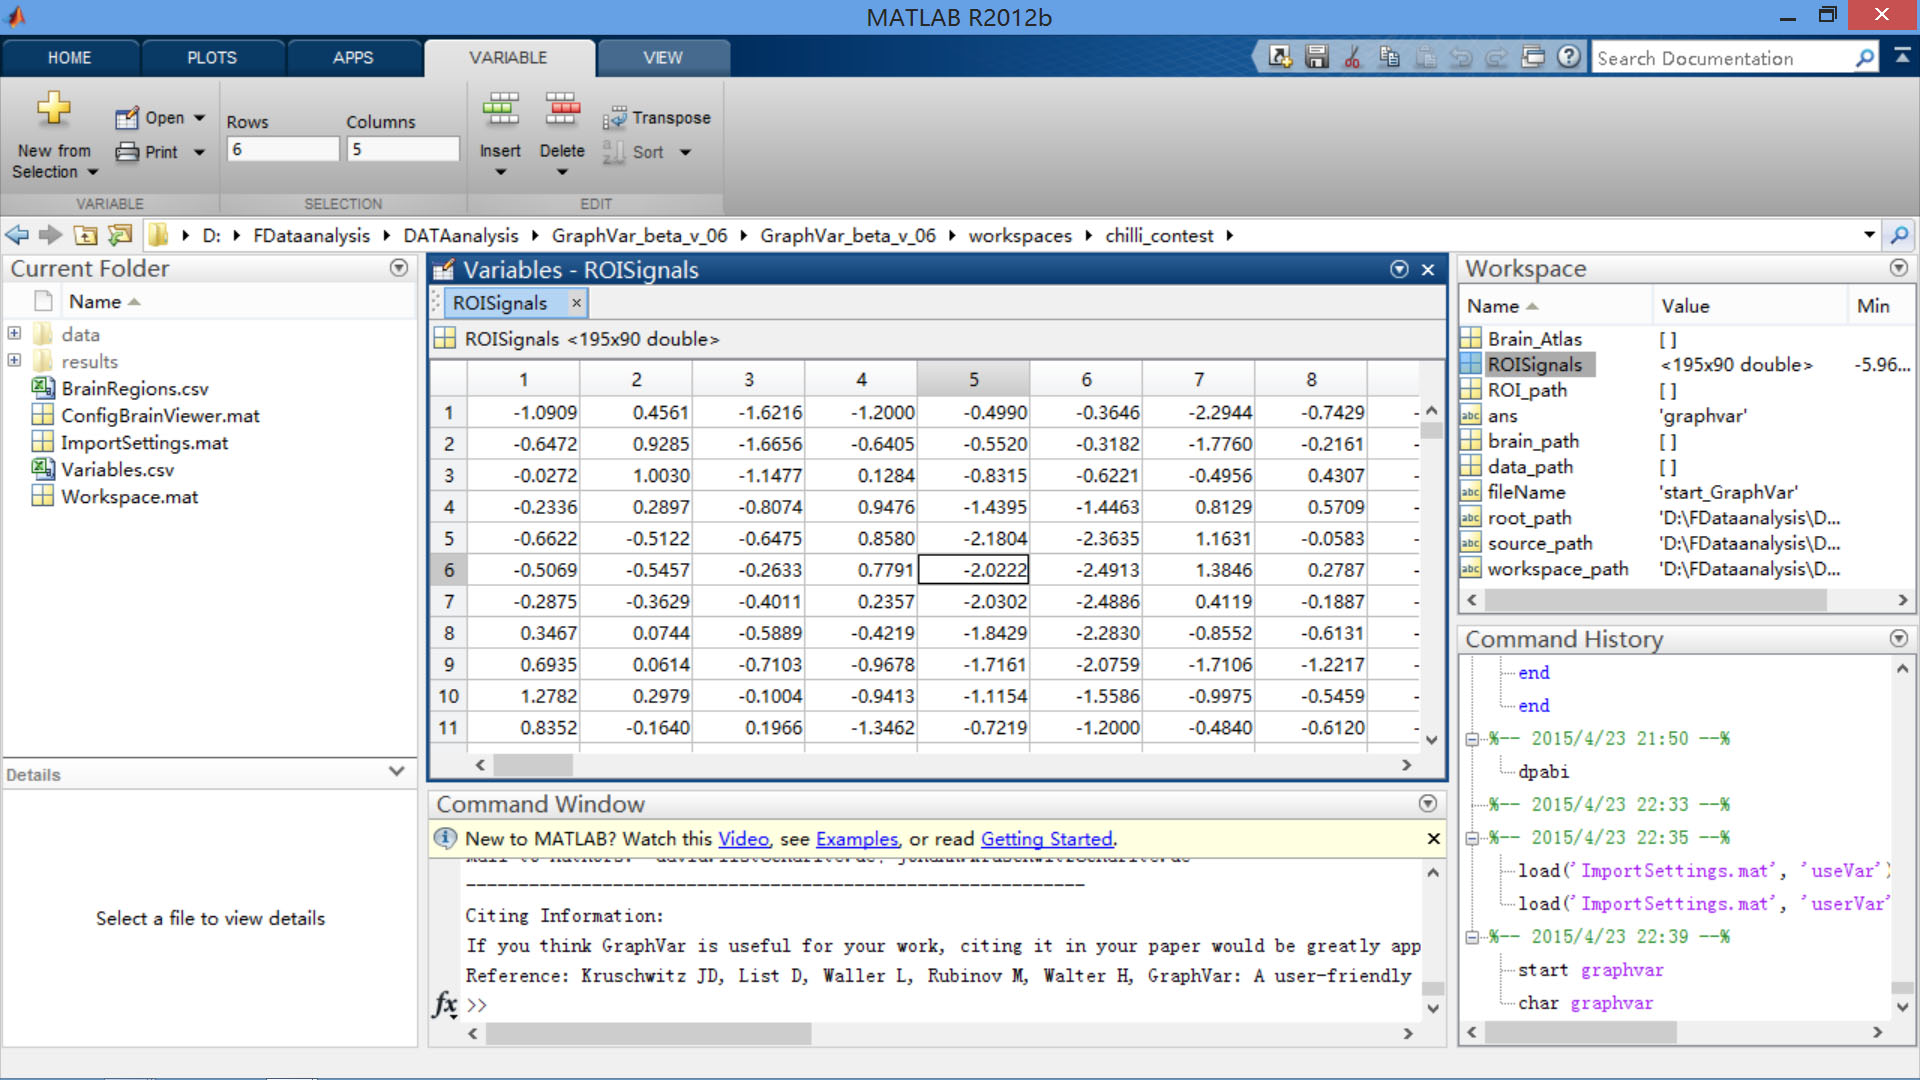The width and height of the screenshot is (1920, 1080).
Task: Collapse the 2015/4/23 22:35 history group
Action: (1472, 838)
